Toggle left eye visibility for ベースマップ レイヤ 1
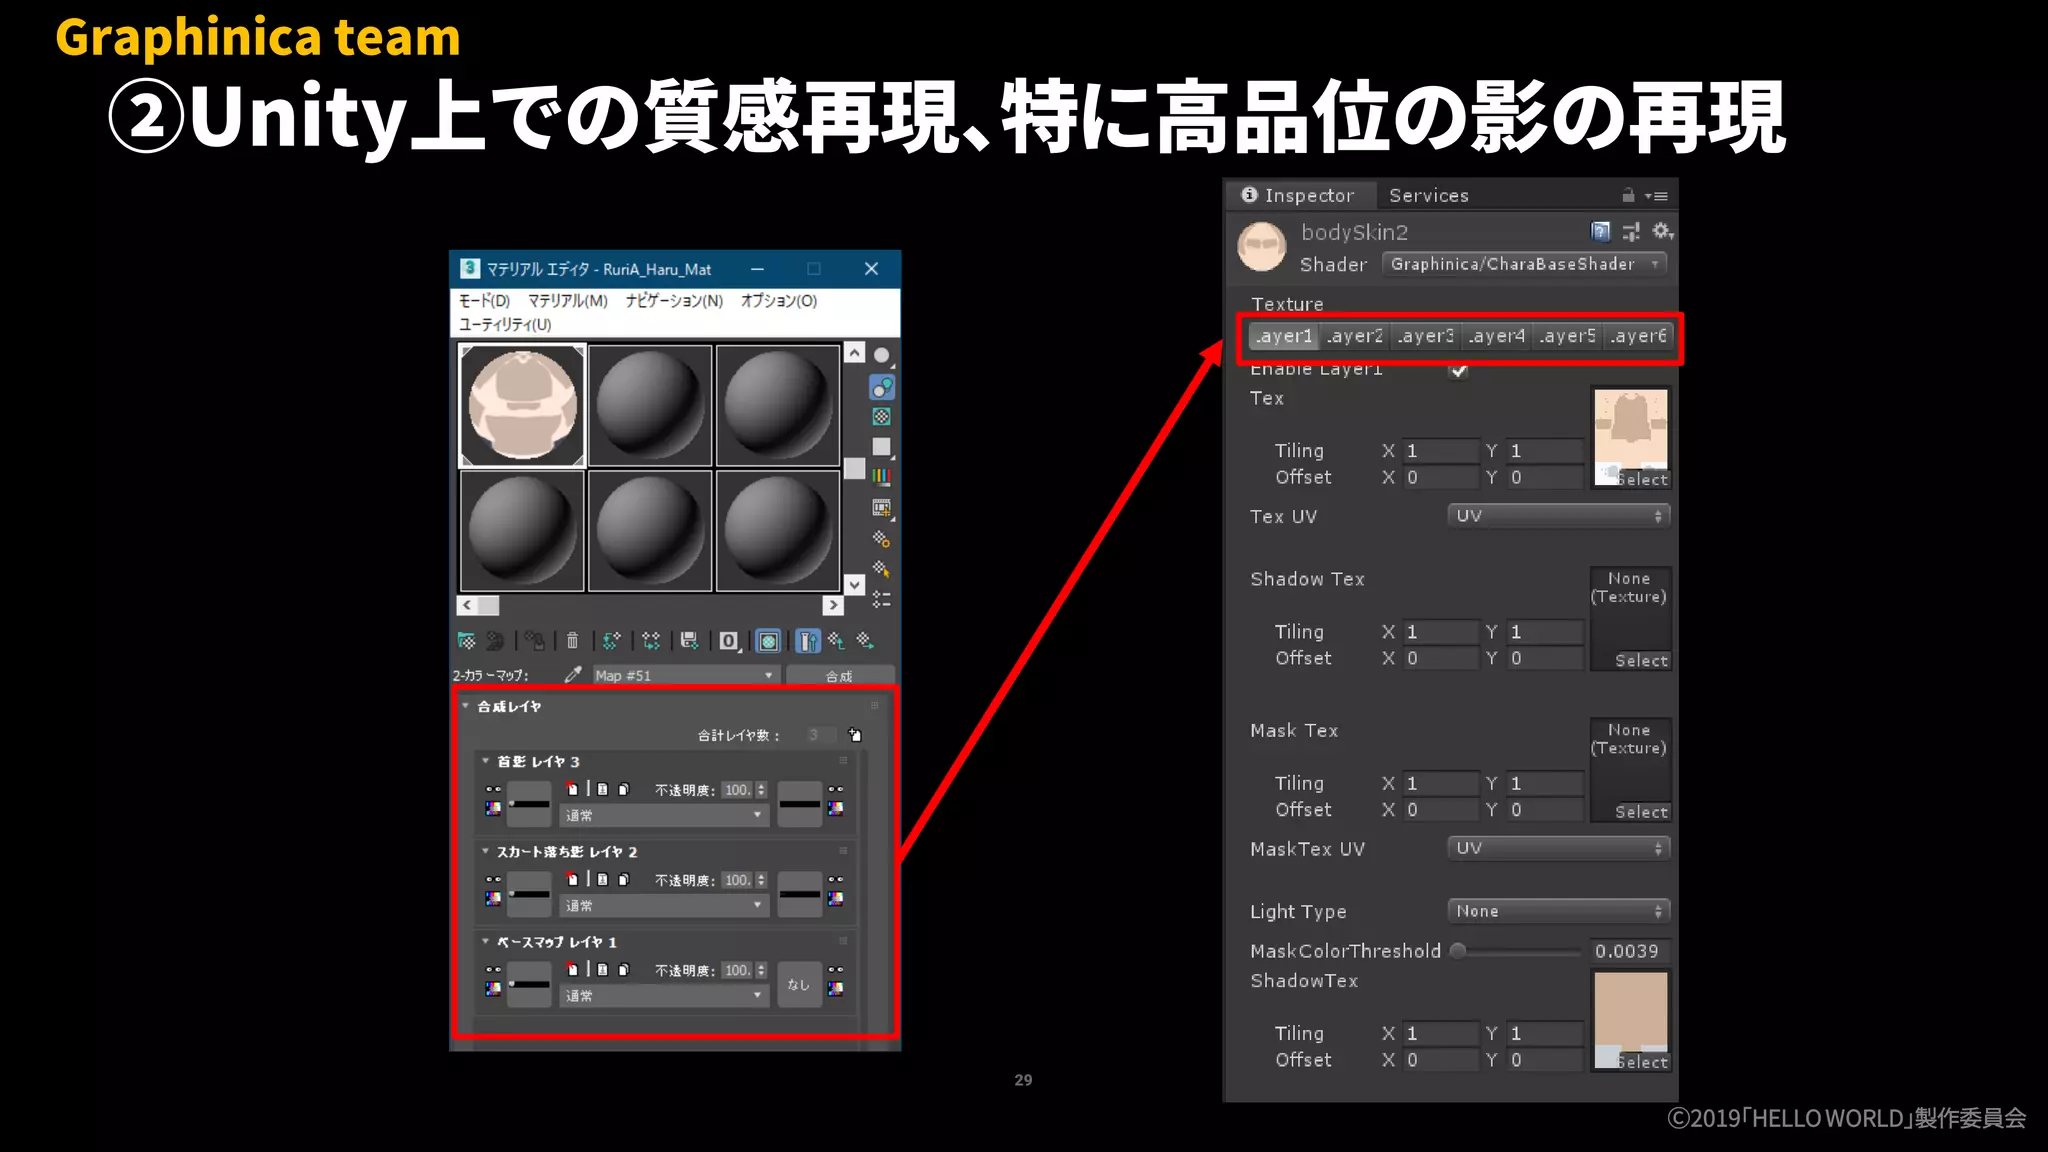 [x=493, y=969]
